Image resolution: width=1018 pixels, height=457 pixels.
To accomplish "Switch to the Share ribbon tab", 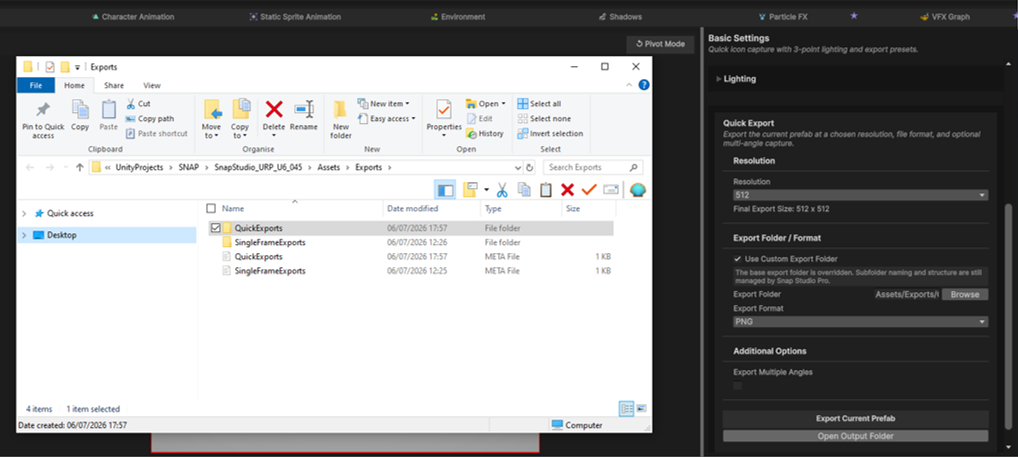I will pyautogui.click(x=114, y=85).
